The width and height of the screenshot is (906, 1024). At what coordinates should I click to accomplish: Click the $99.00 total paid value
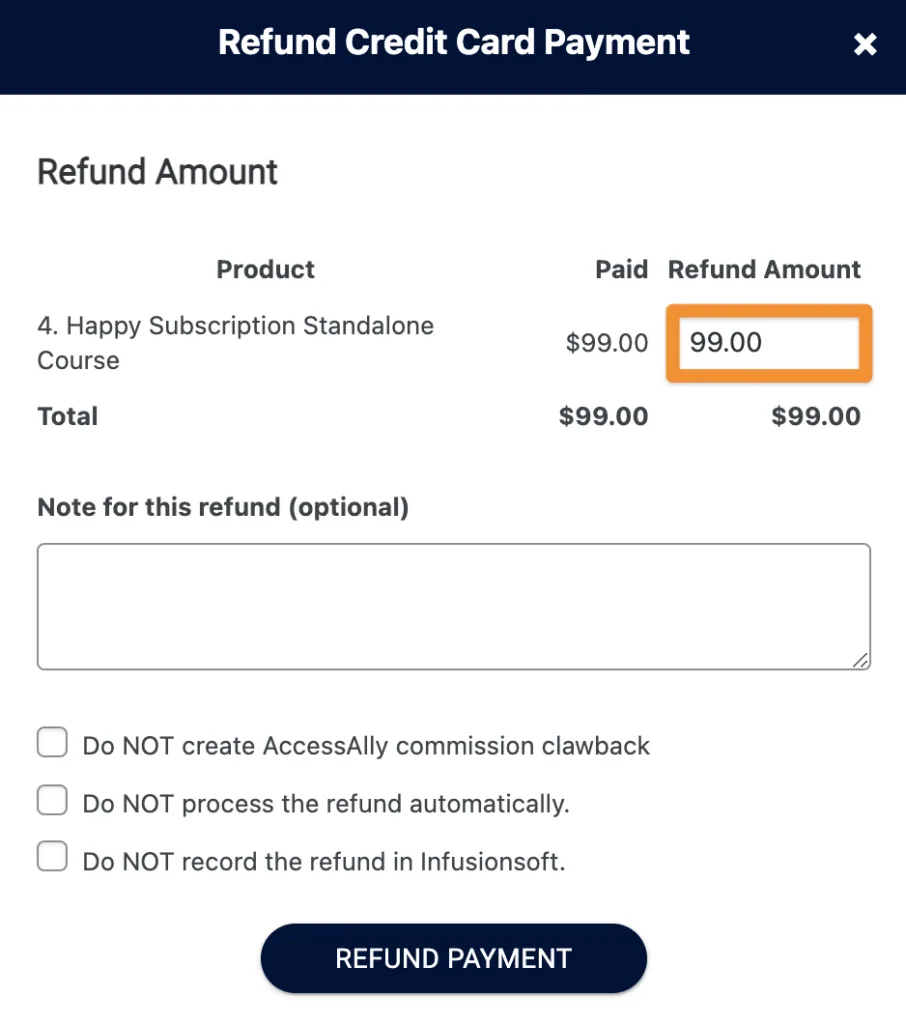tap(604, 416)
